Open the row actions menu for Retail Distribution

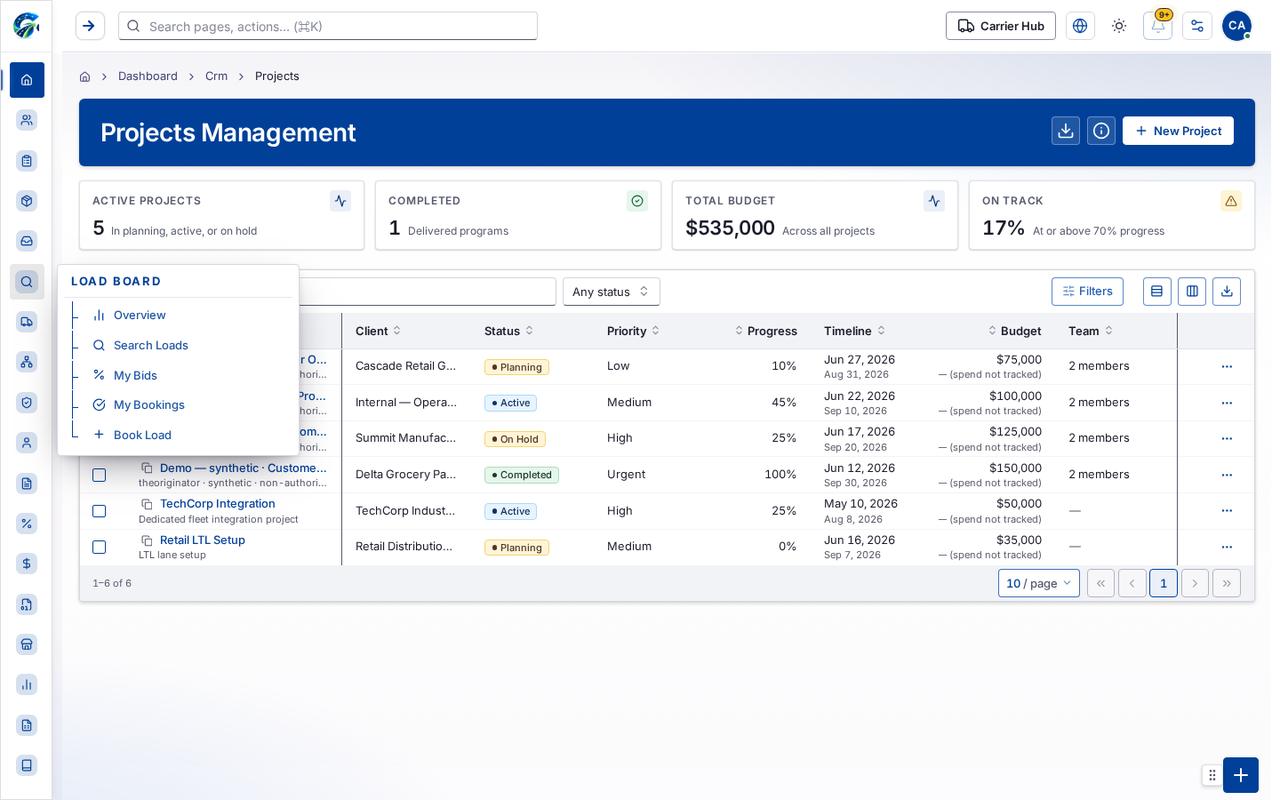1227,547
